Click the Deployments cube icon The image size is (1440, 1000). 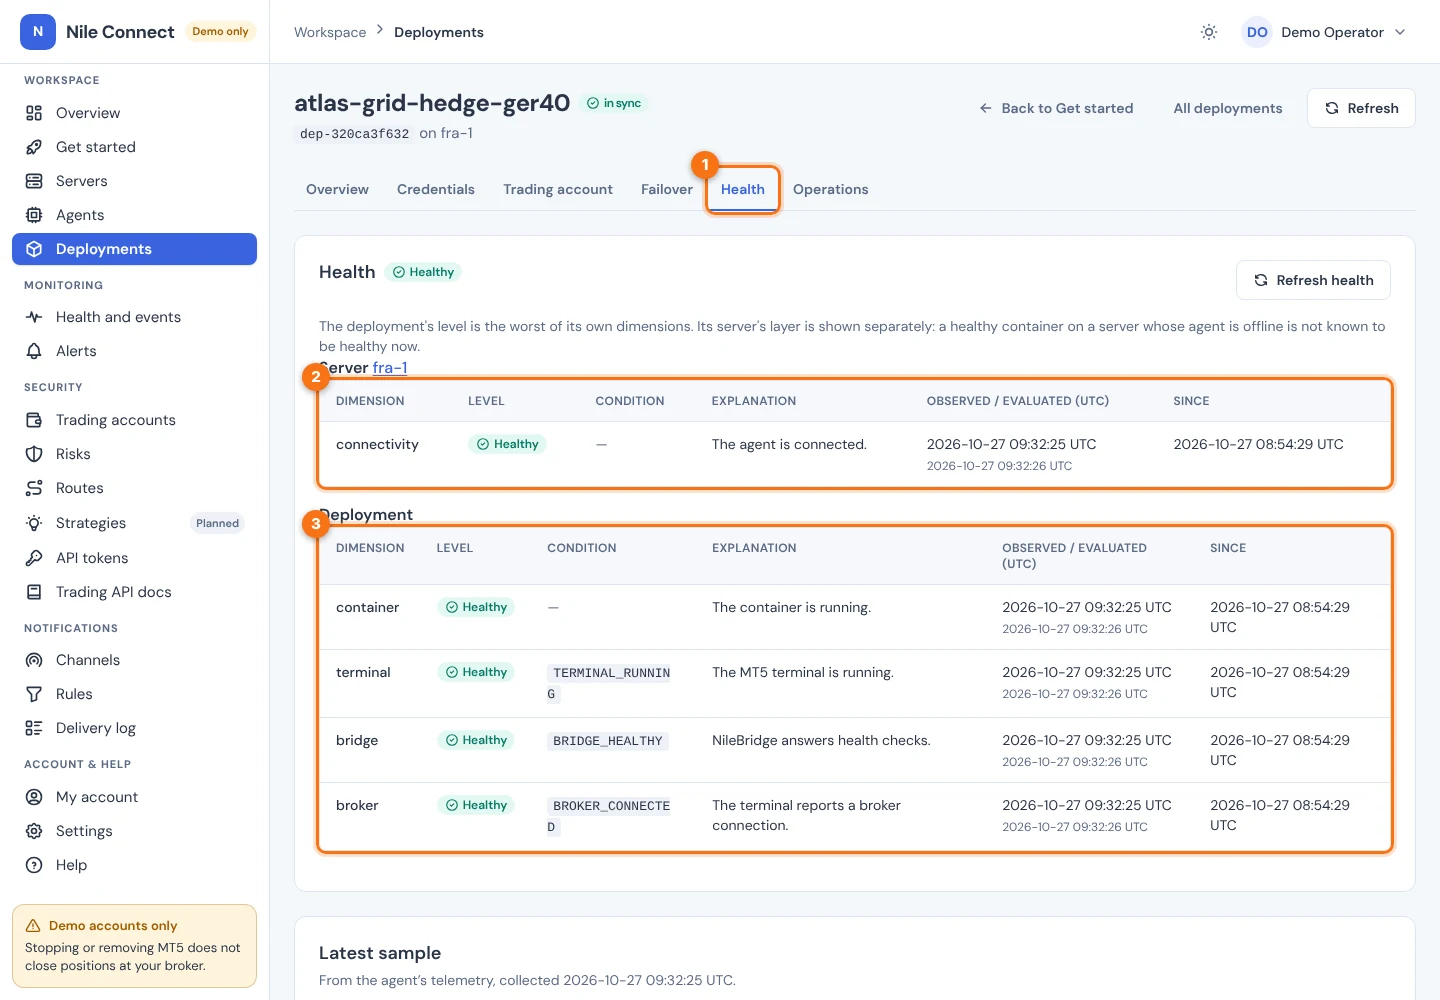(x=34, y=249)
